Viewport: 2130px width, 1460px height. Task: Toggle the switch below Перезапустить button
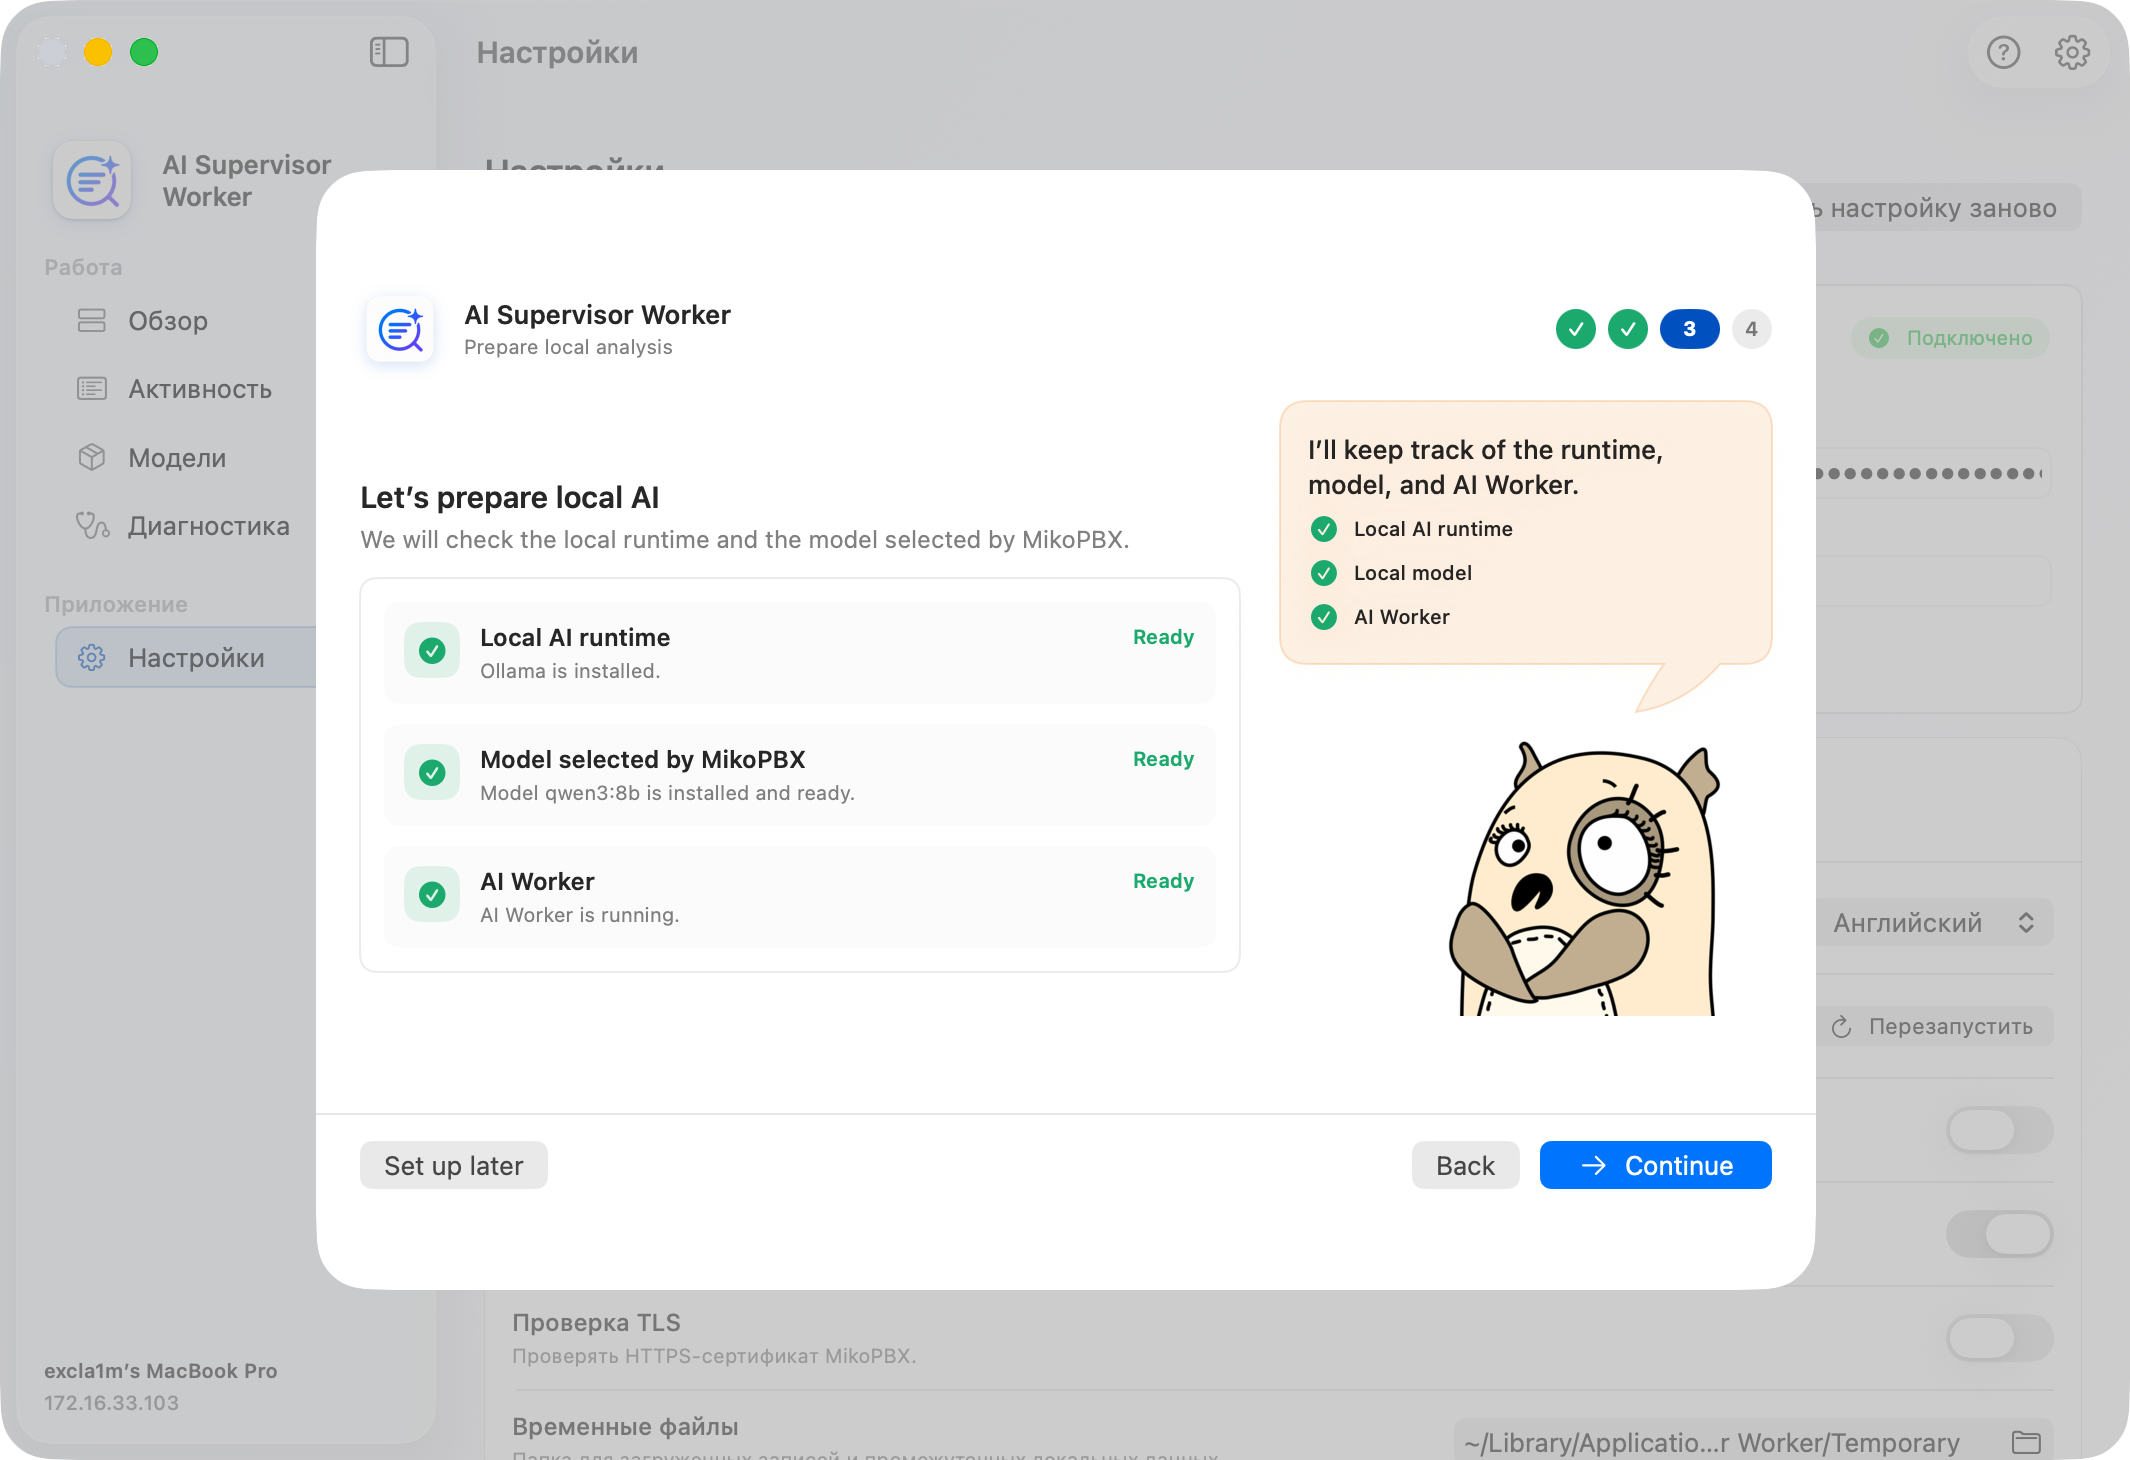[x=2000, y=1130]
